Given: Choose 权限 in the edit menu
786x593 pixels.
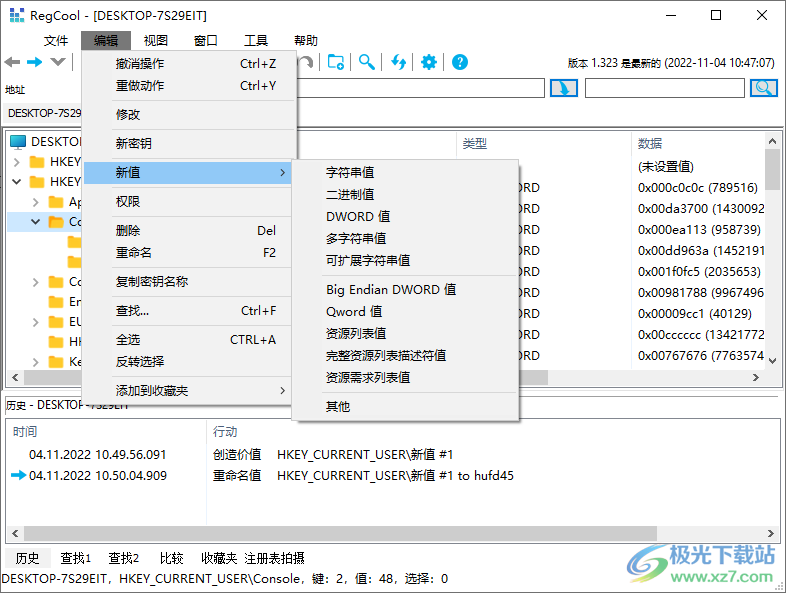Looking at the screenshot, I should pos(188,202).
